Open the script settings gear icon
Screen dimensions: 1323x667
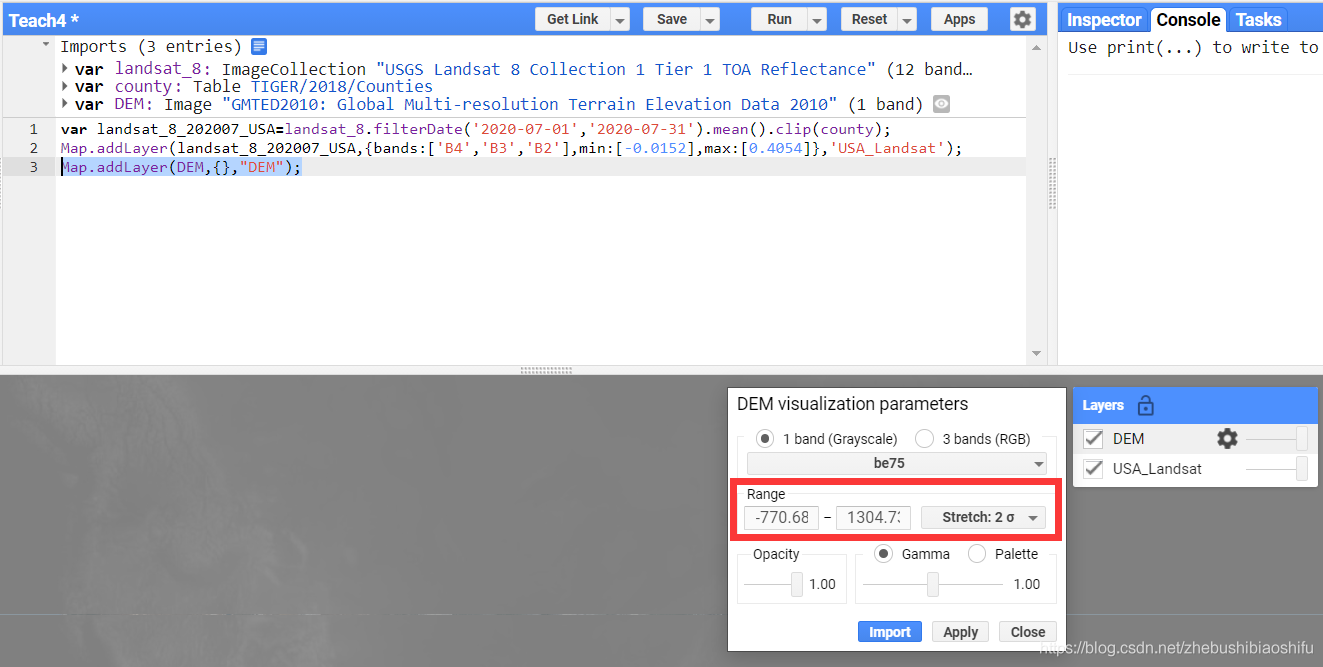[1021, 19]
